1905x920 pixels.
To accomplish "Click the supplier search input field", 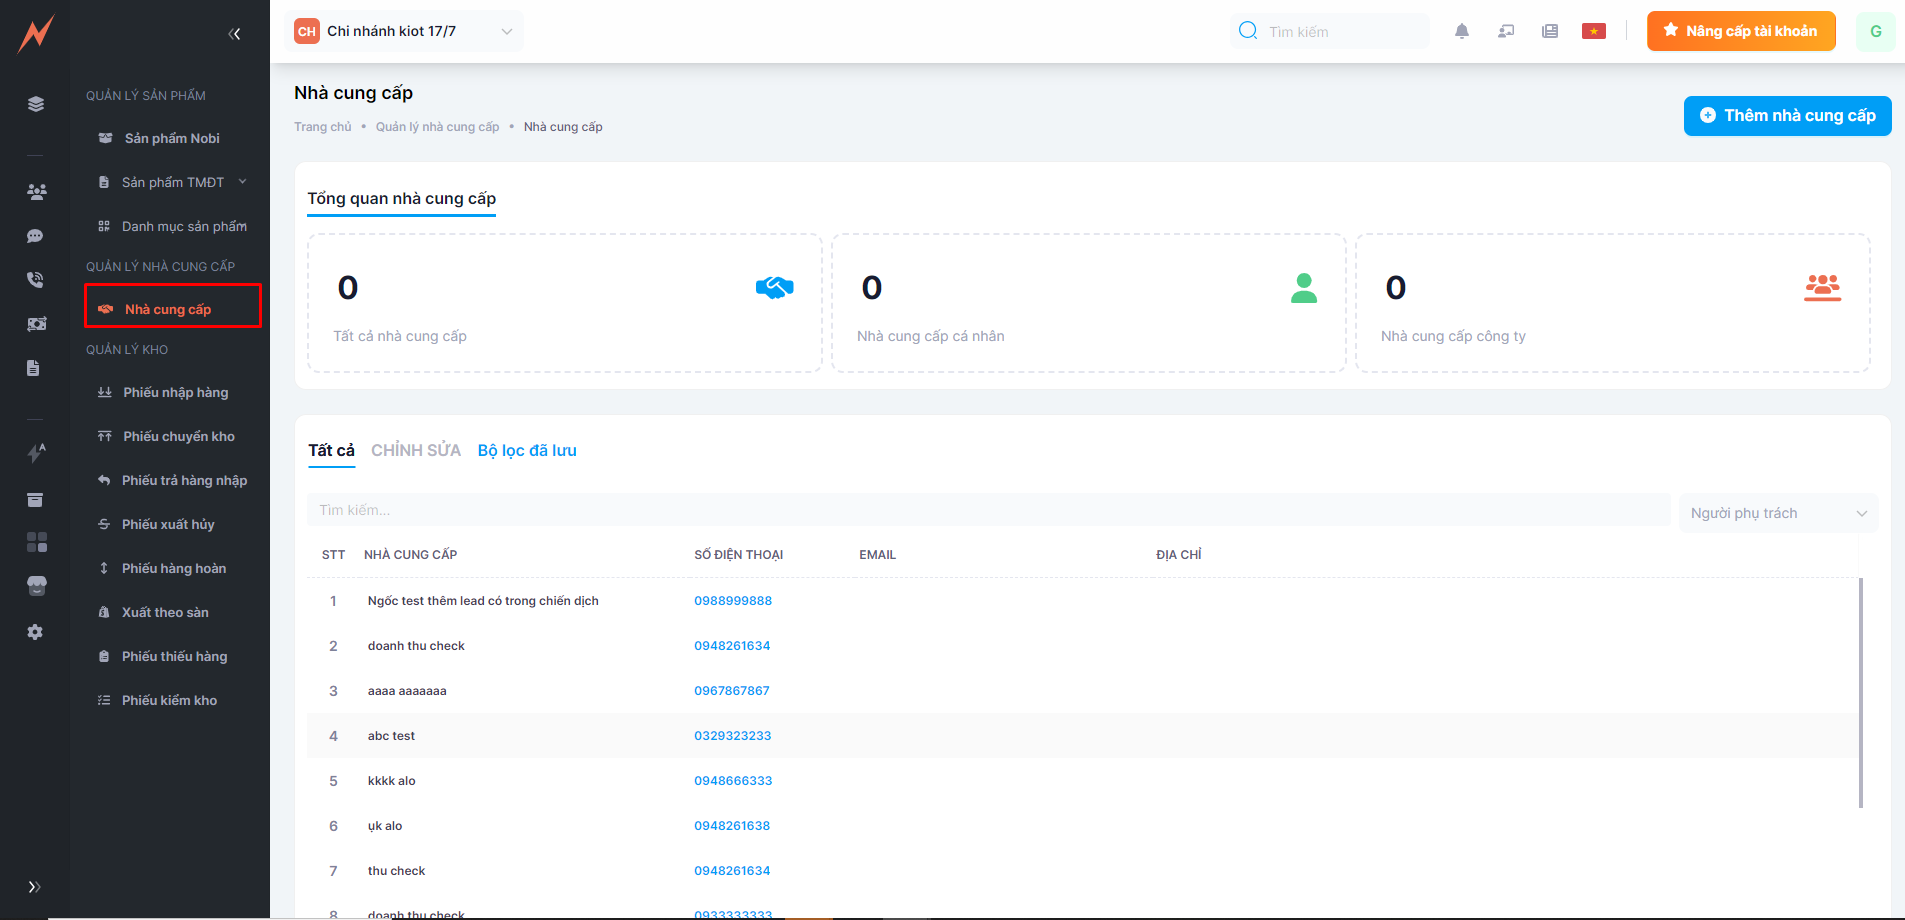I will coord(988,510).
